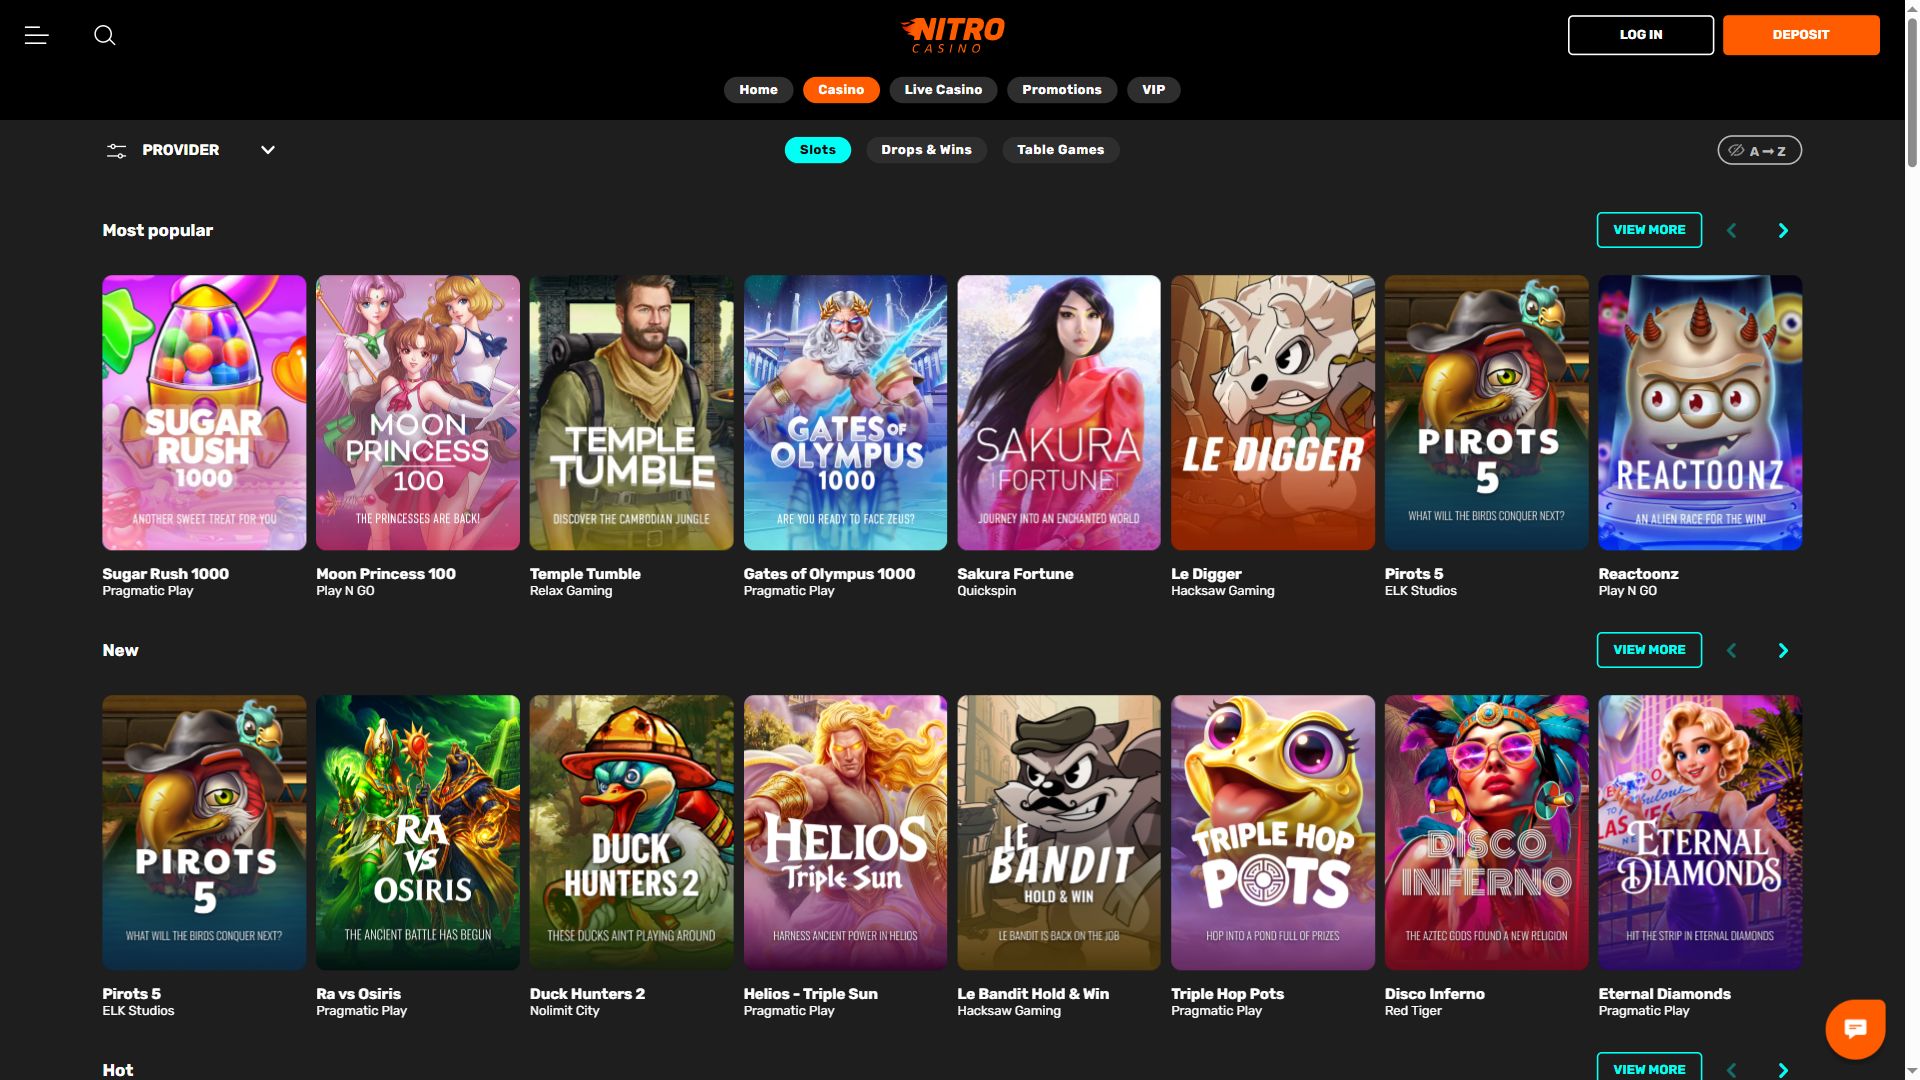This screenshot has width=1920, height=1080.
Task: Open Moon Princess 100 game thumbnail
Action: (418, 413)
